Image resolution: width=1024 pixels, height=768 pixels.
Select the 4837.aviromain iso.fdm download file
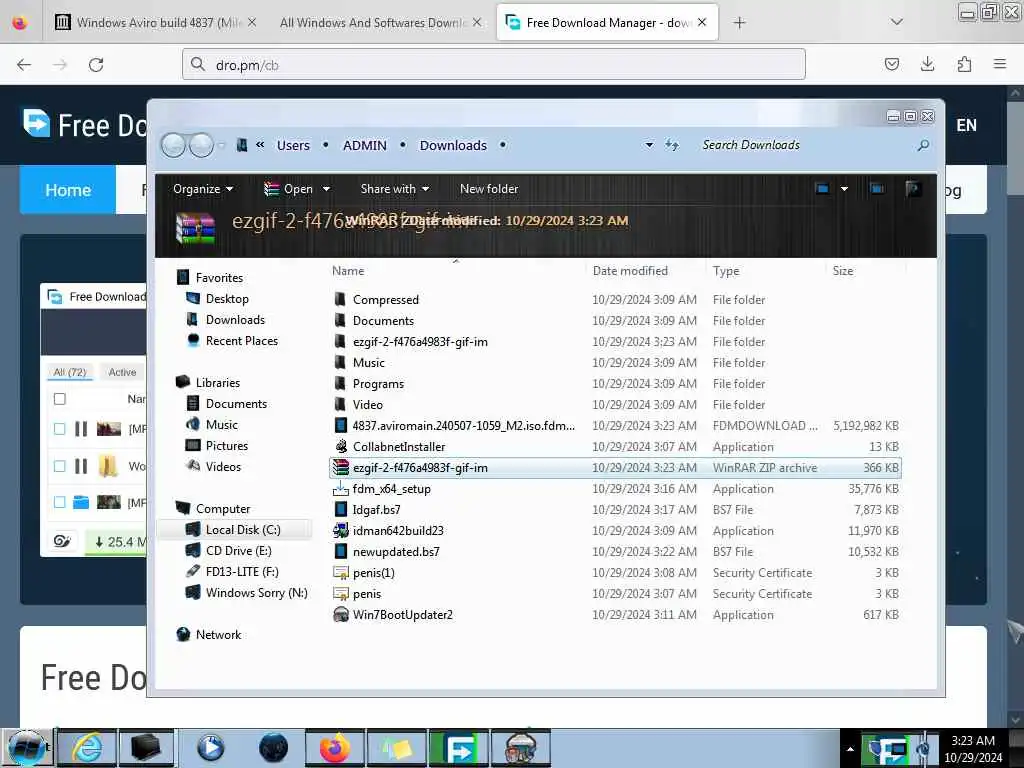tap(463, 425)
